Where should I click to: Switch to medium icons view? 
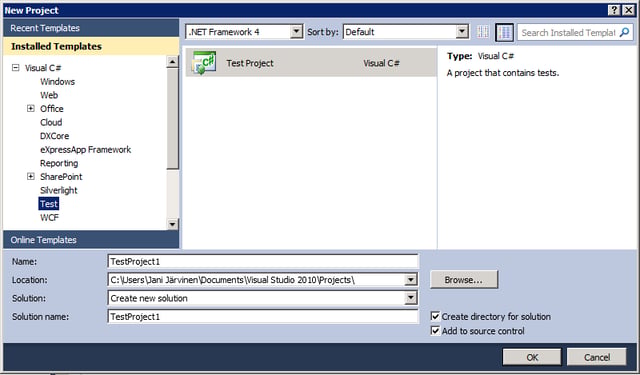504,32
